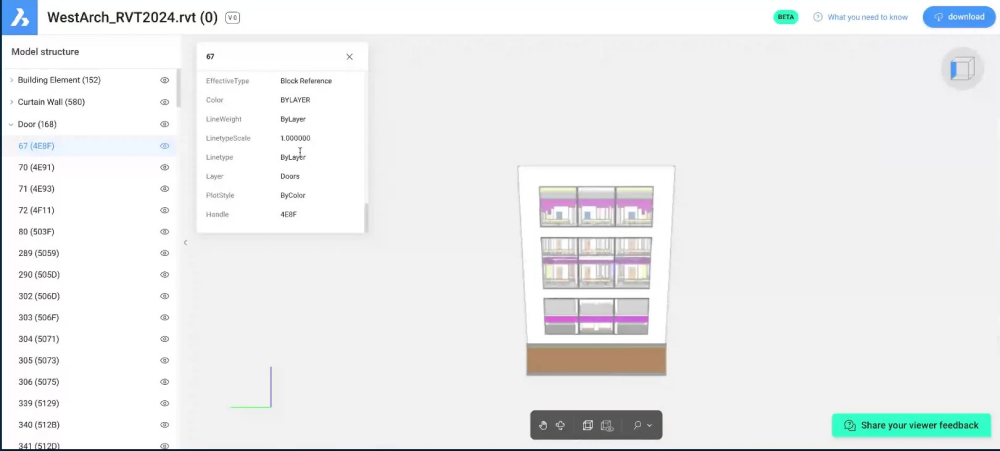
Task: Click the 1.000000 LinetypeScale value
Action: (295, 138)
